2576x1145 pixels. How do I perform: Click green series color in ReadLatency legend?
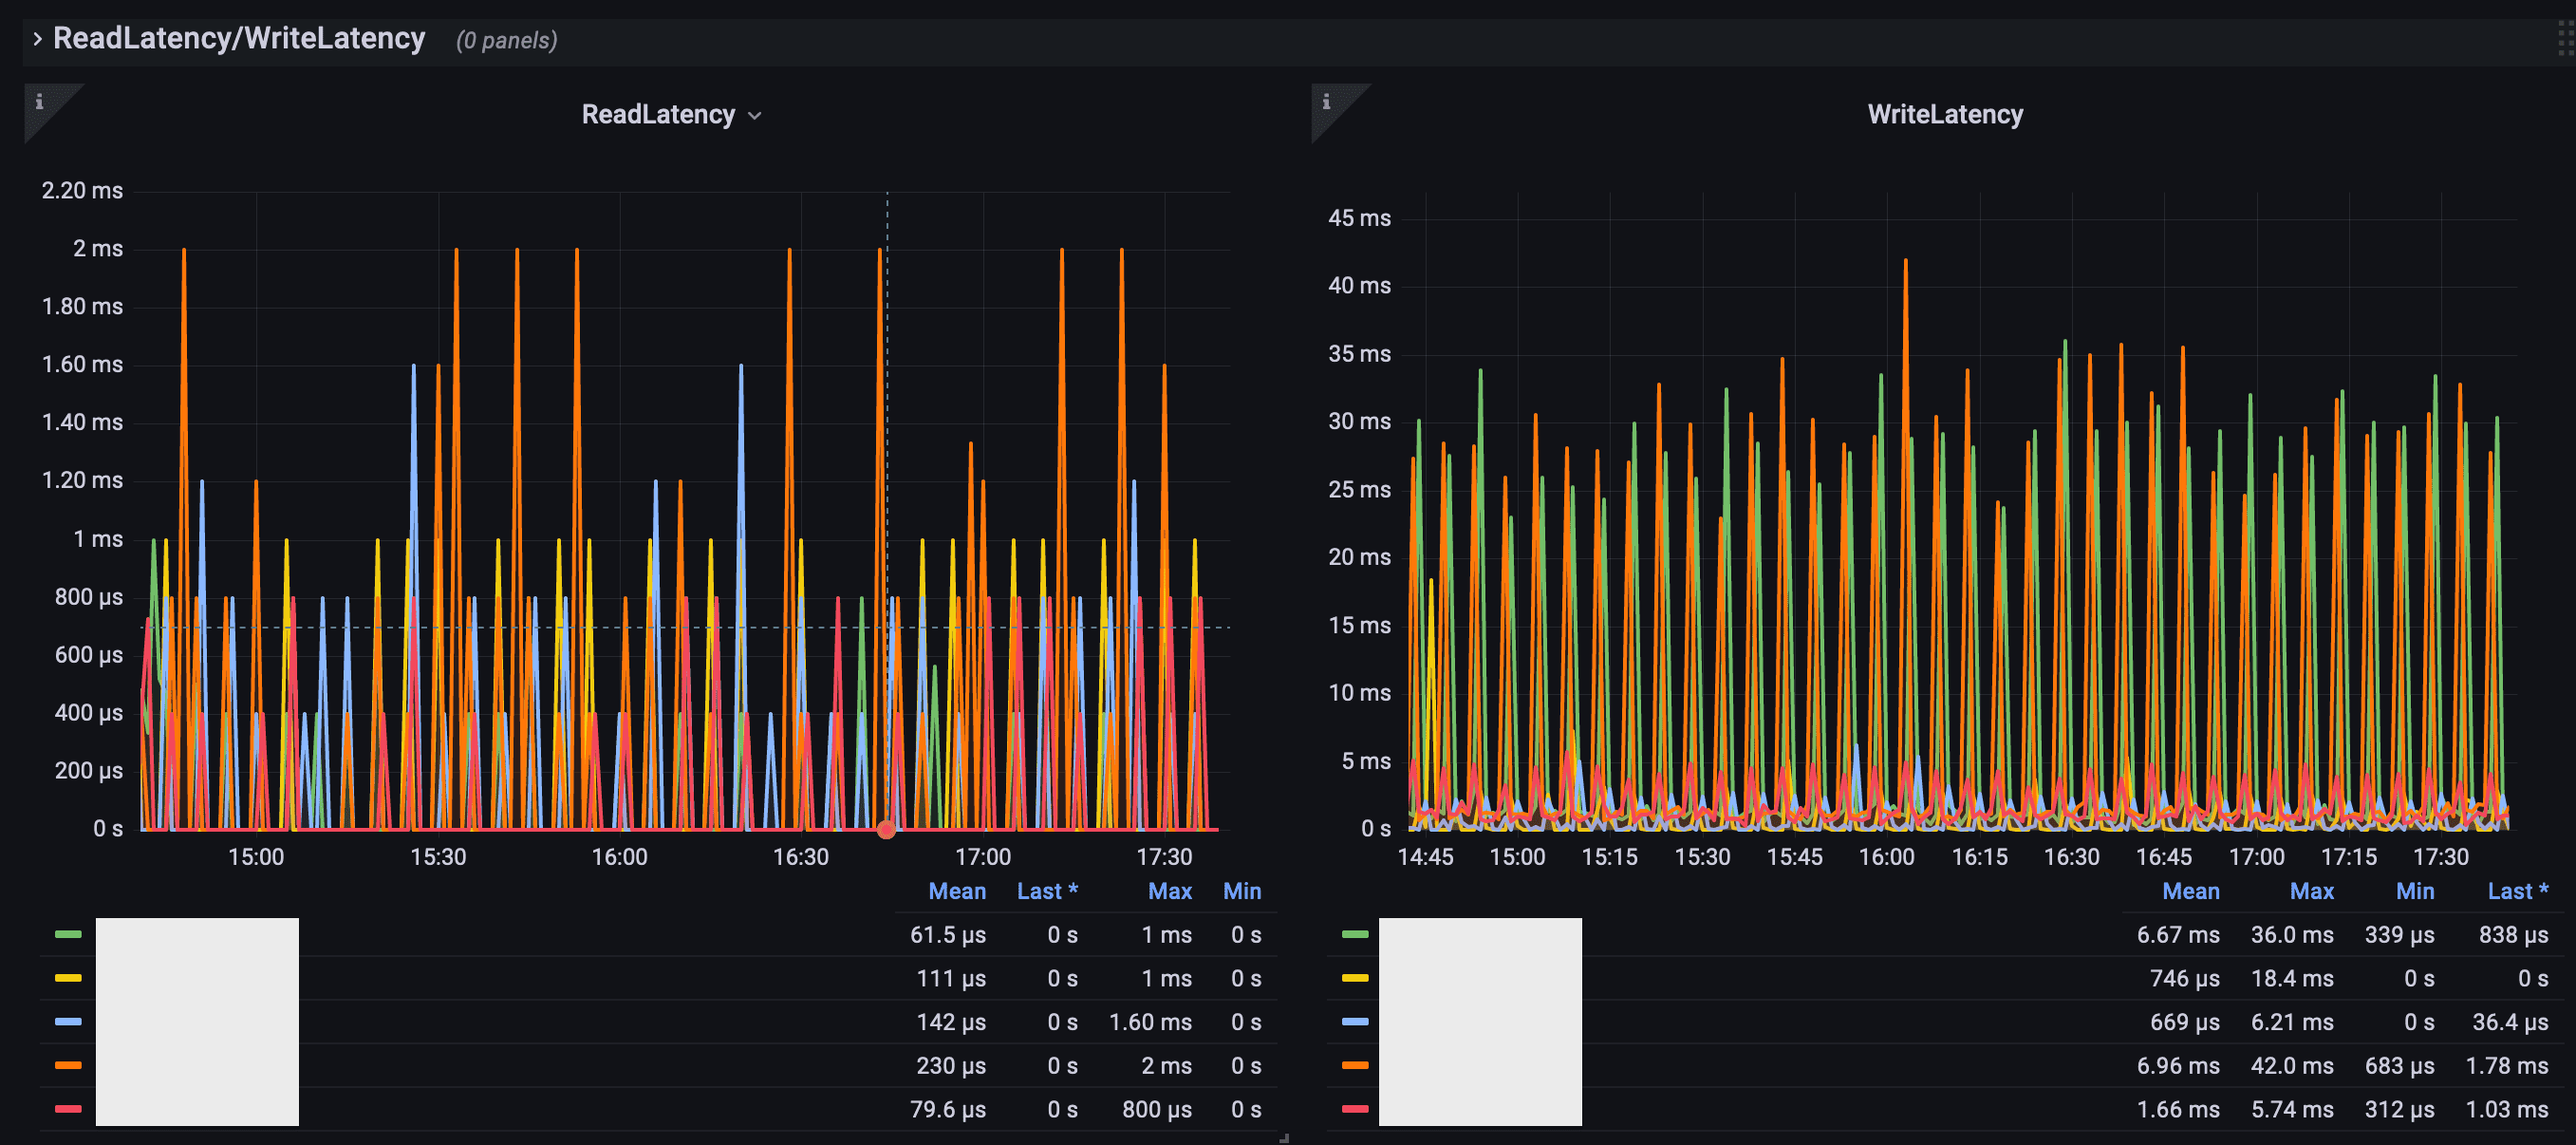pos(68,934)
